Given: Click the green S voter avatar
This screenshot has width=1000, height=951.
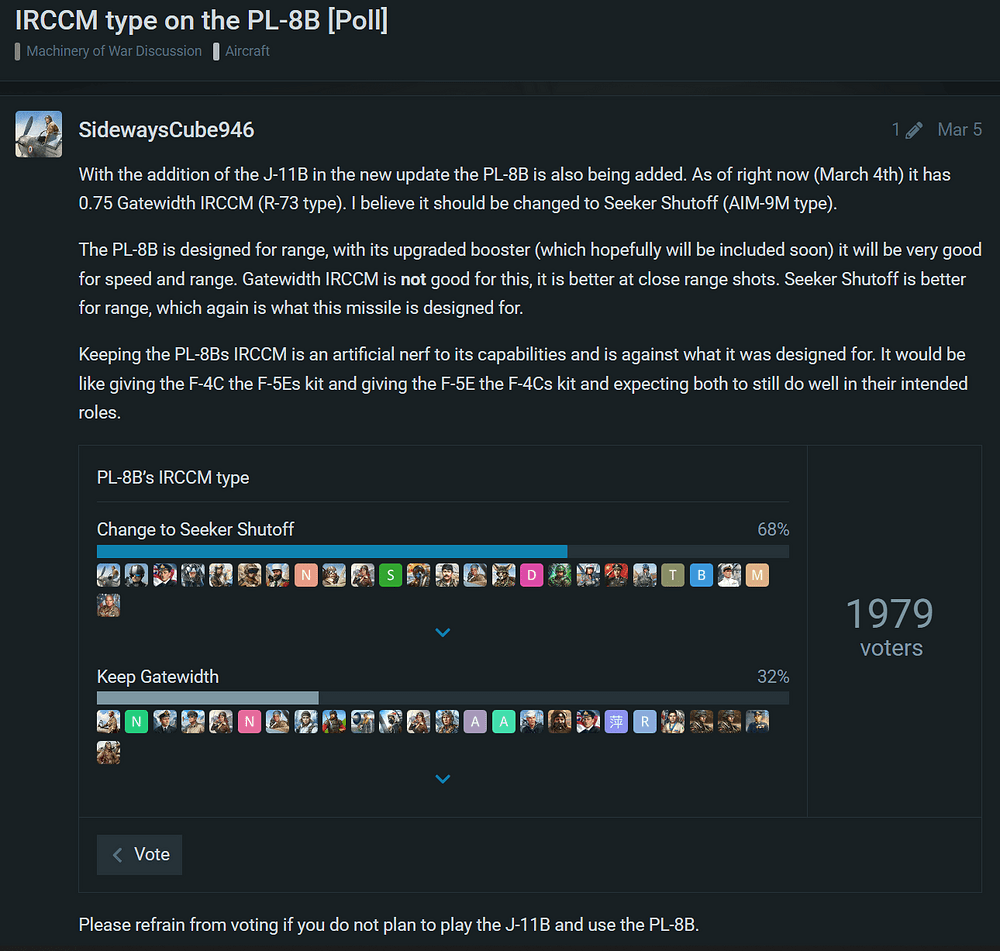Looking at the screenshot, I should coord(390,575).
